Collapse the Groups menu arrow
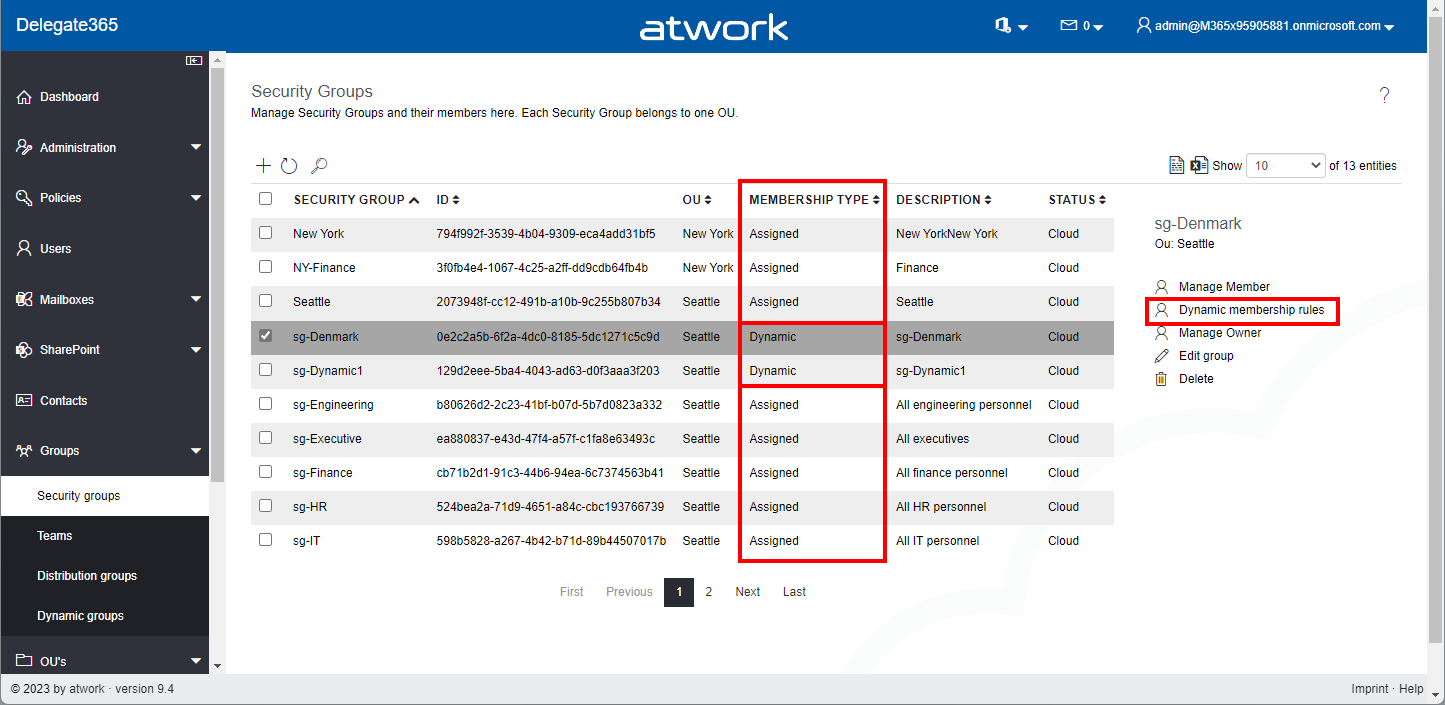Viewport: 1445px width, 705px height. tap(196, 451)
